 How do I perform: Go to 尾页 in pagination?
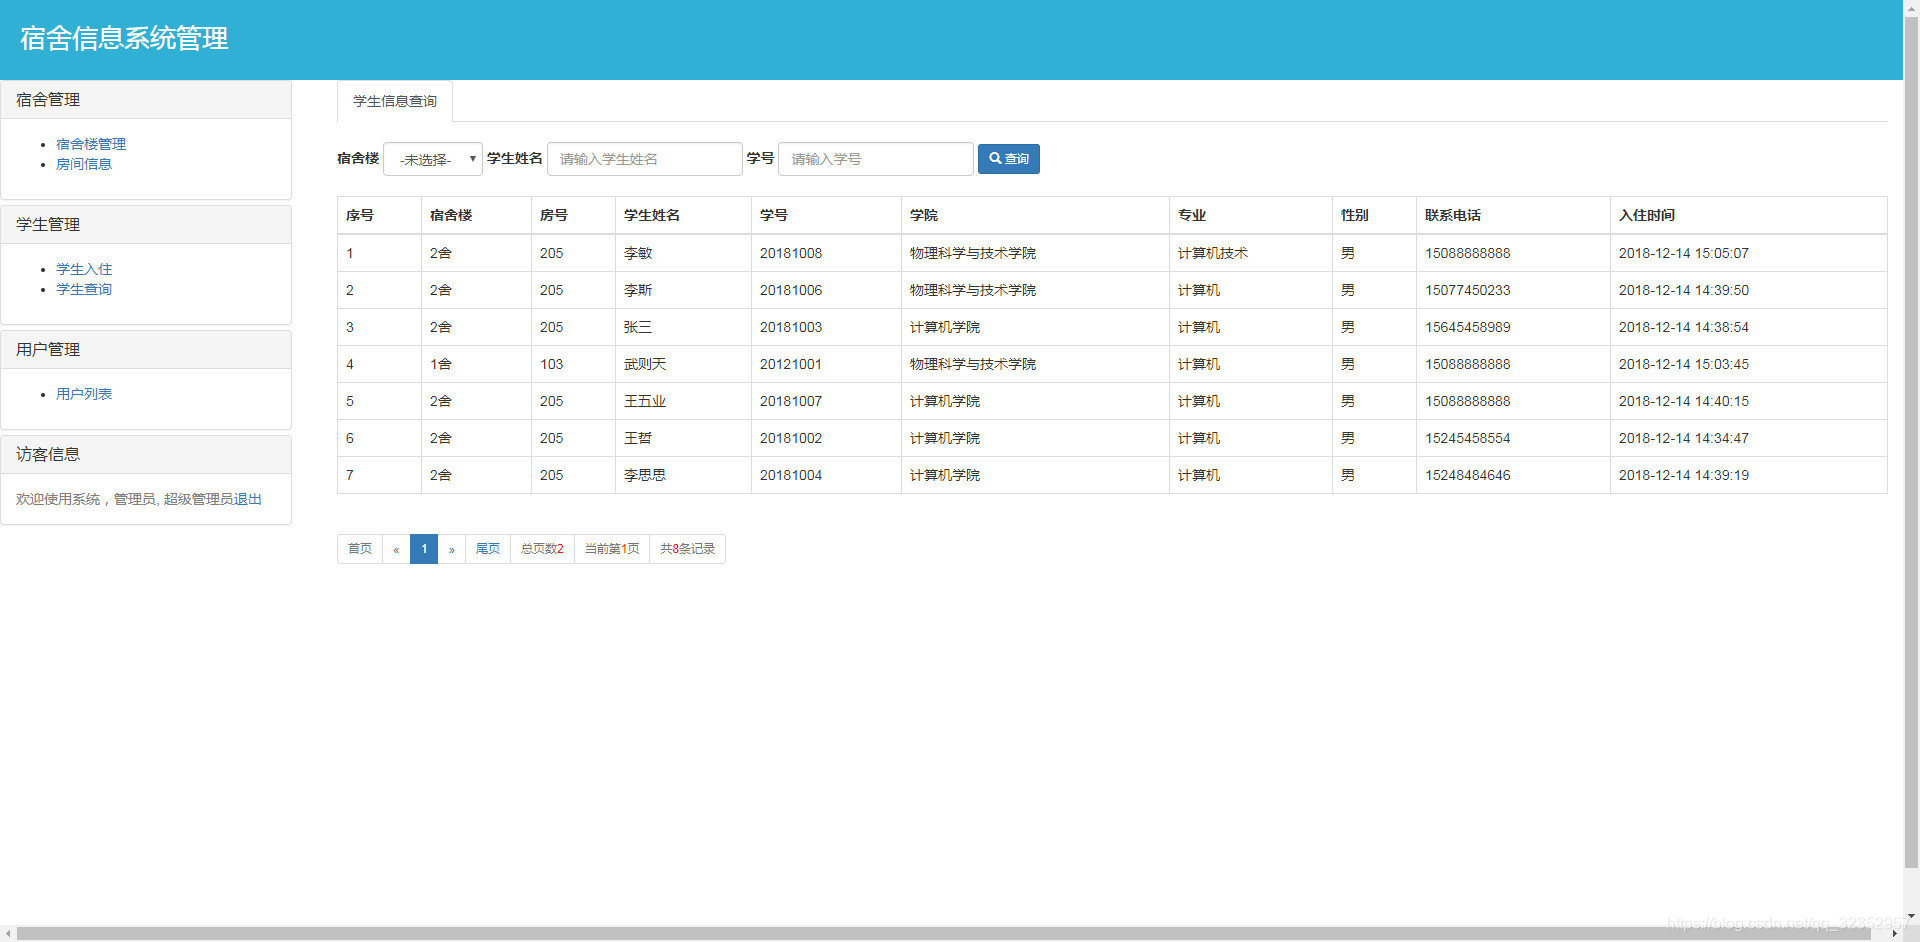488,549
